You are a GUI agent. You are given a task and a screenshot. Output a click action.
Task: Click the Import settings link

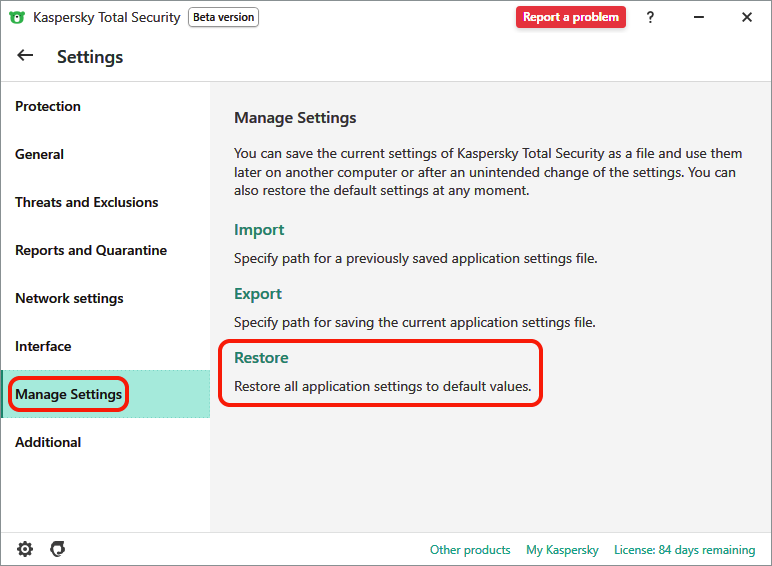coord(259,230)
